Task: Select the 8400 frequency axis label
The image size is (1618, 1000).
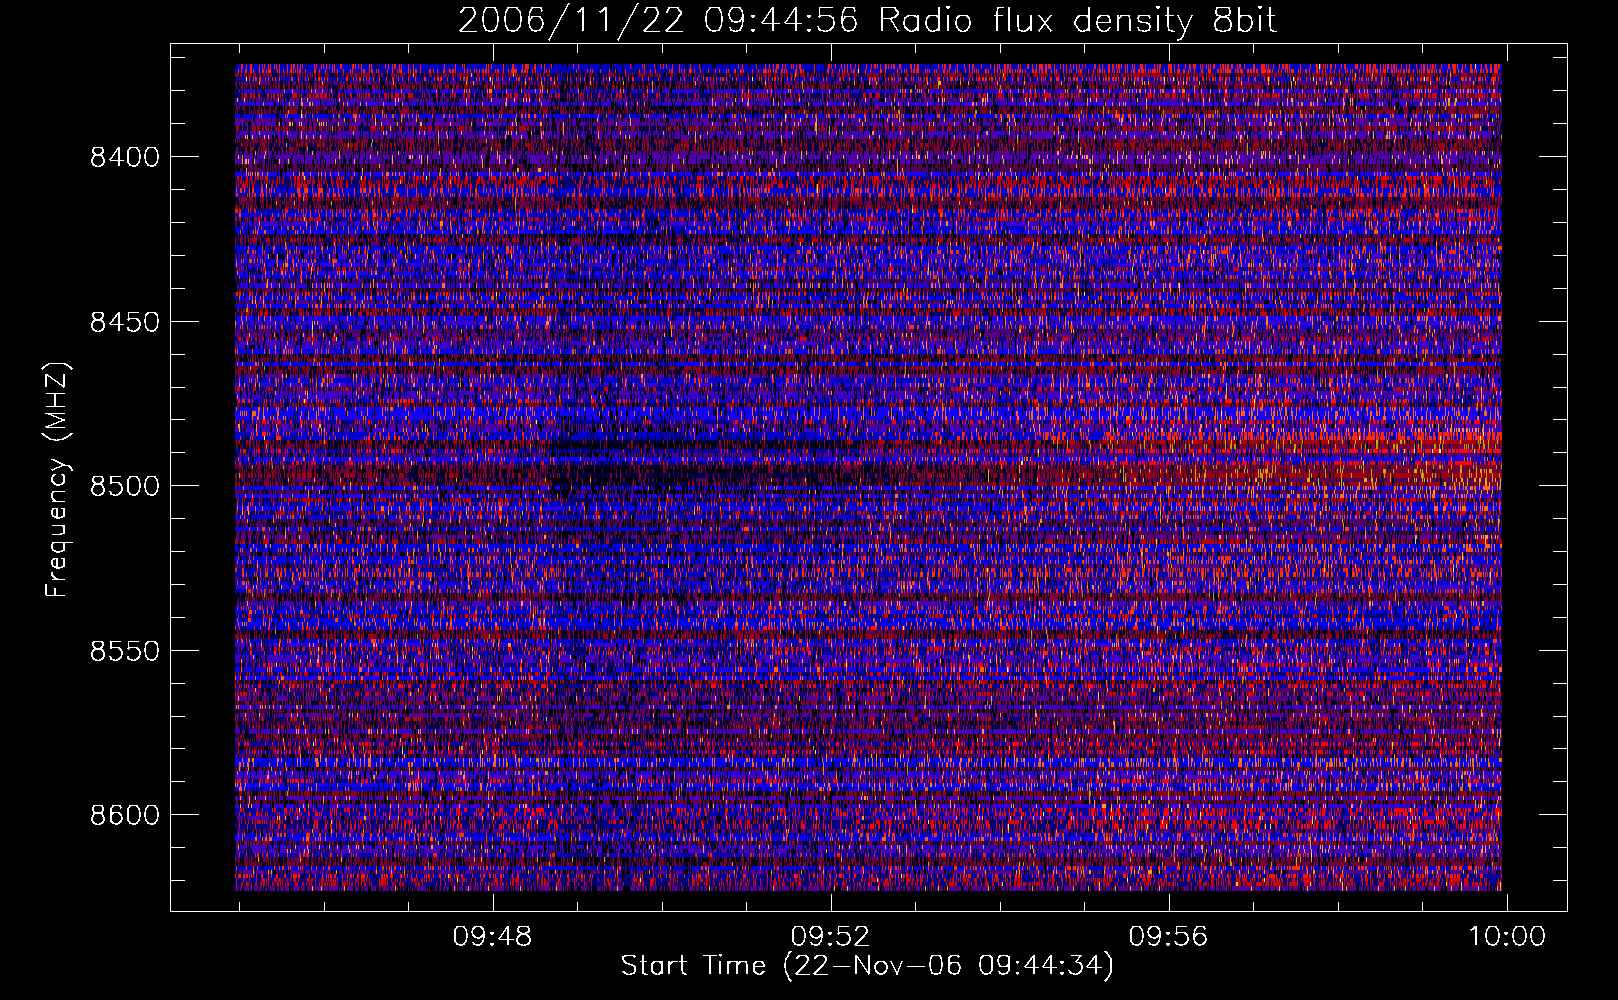Action: click(124, 158)
